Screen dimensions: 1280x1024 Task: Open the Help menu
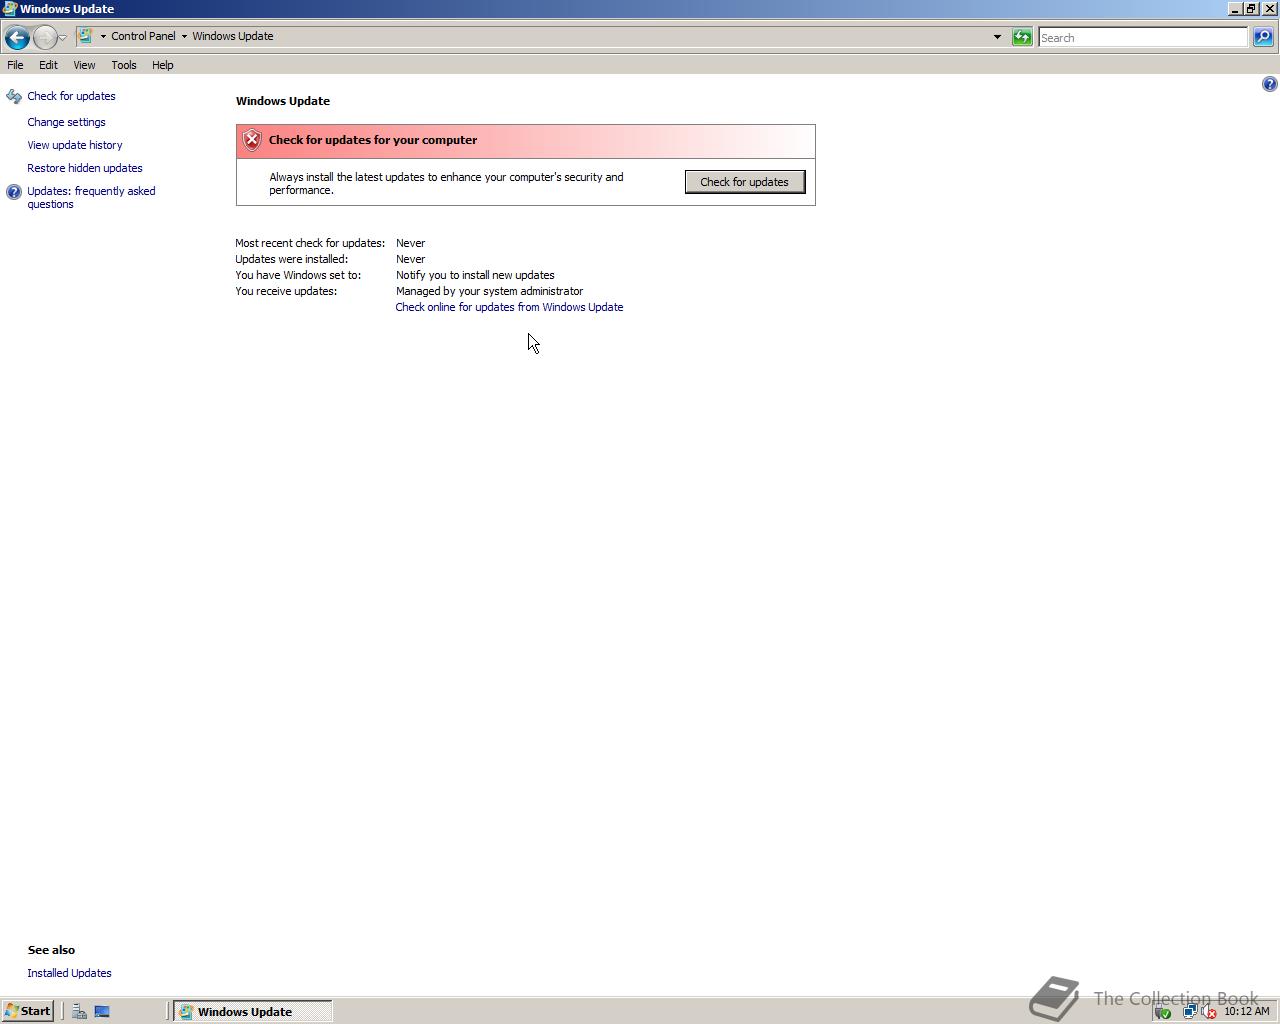163,65
